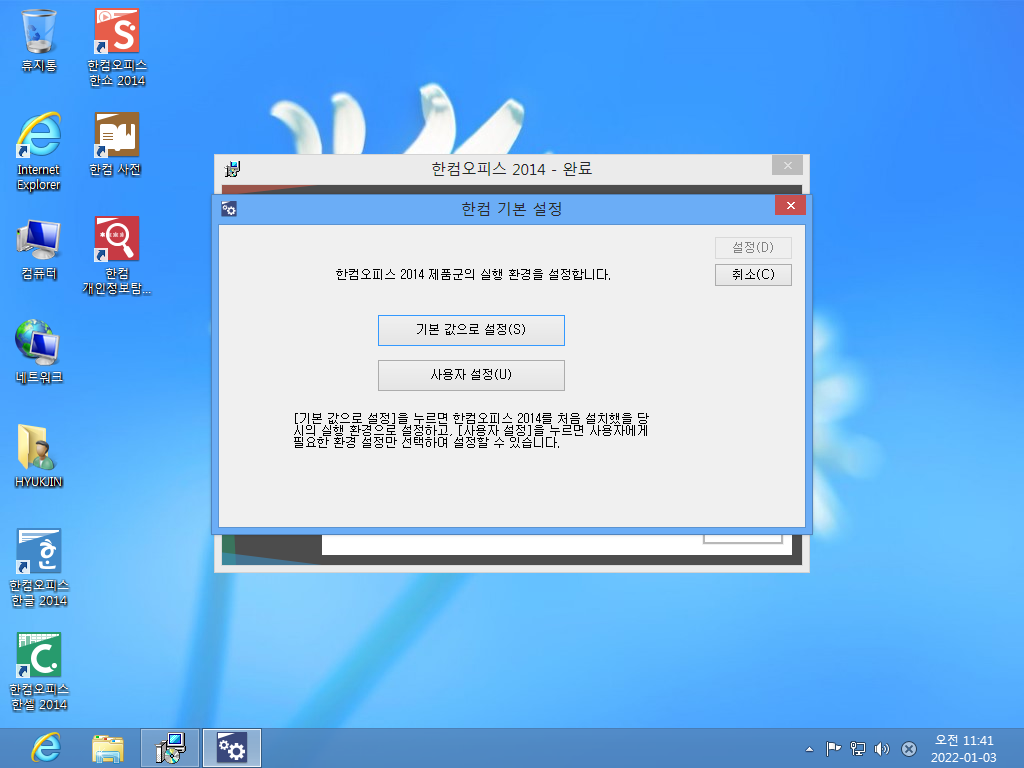Launch 한컴오피스 한글 2014 shortcut

coord(39,568)
